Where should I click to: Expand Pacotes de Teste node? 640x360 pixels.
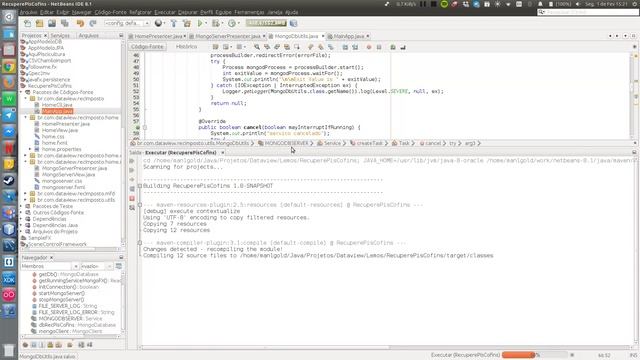tap(22, 206)
